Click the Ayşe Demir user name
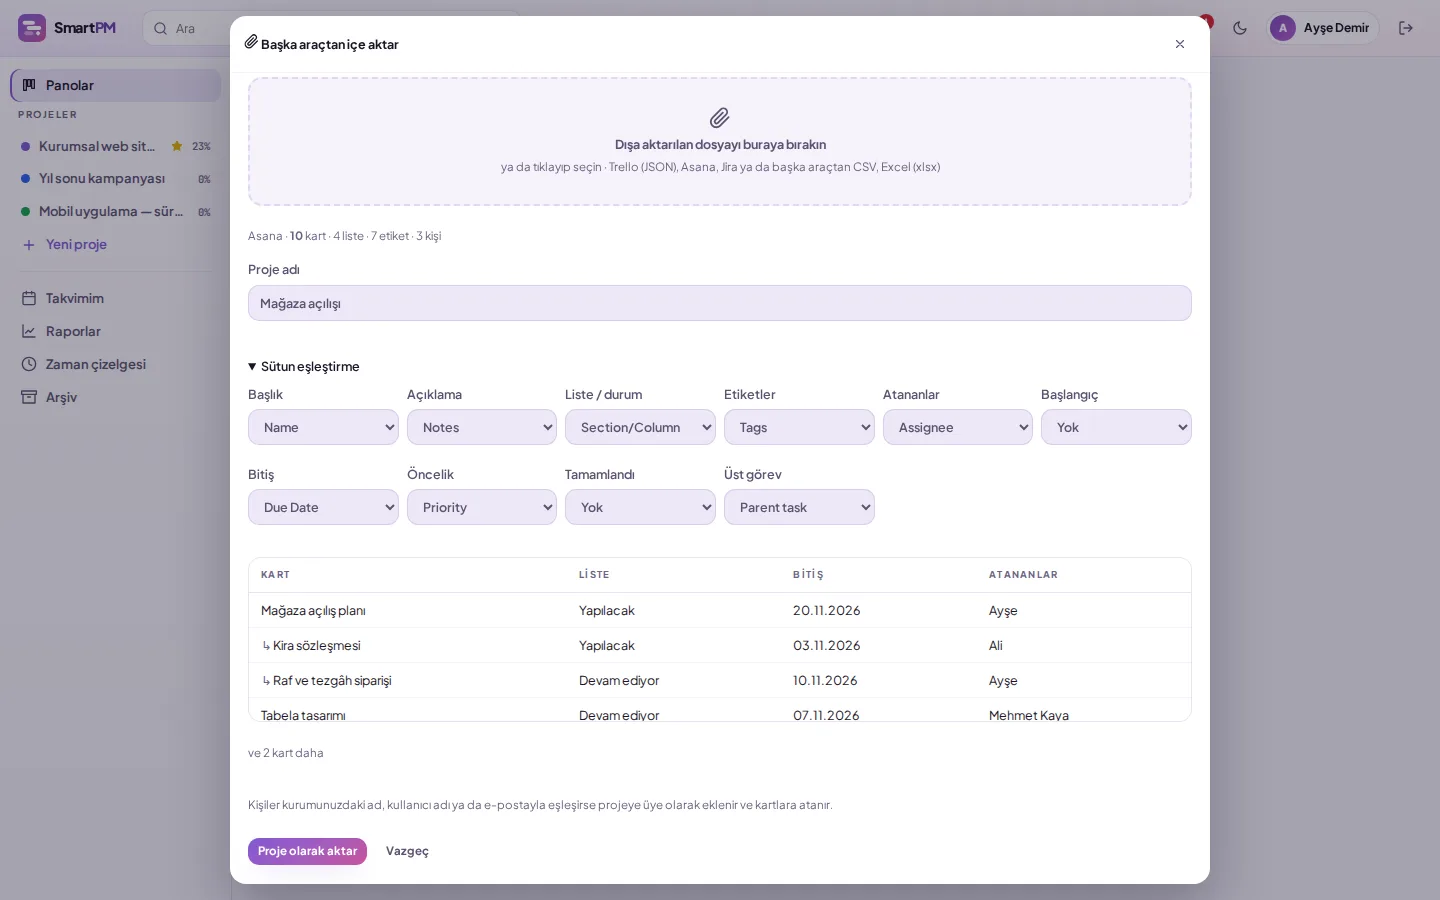The width and height of the screenshot is (1440, 900). pyautogui.click(x=1336, y=28)
